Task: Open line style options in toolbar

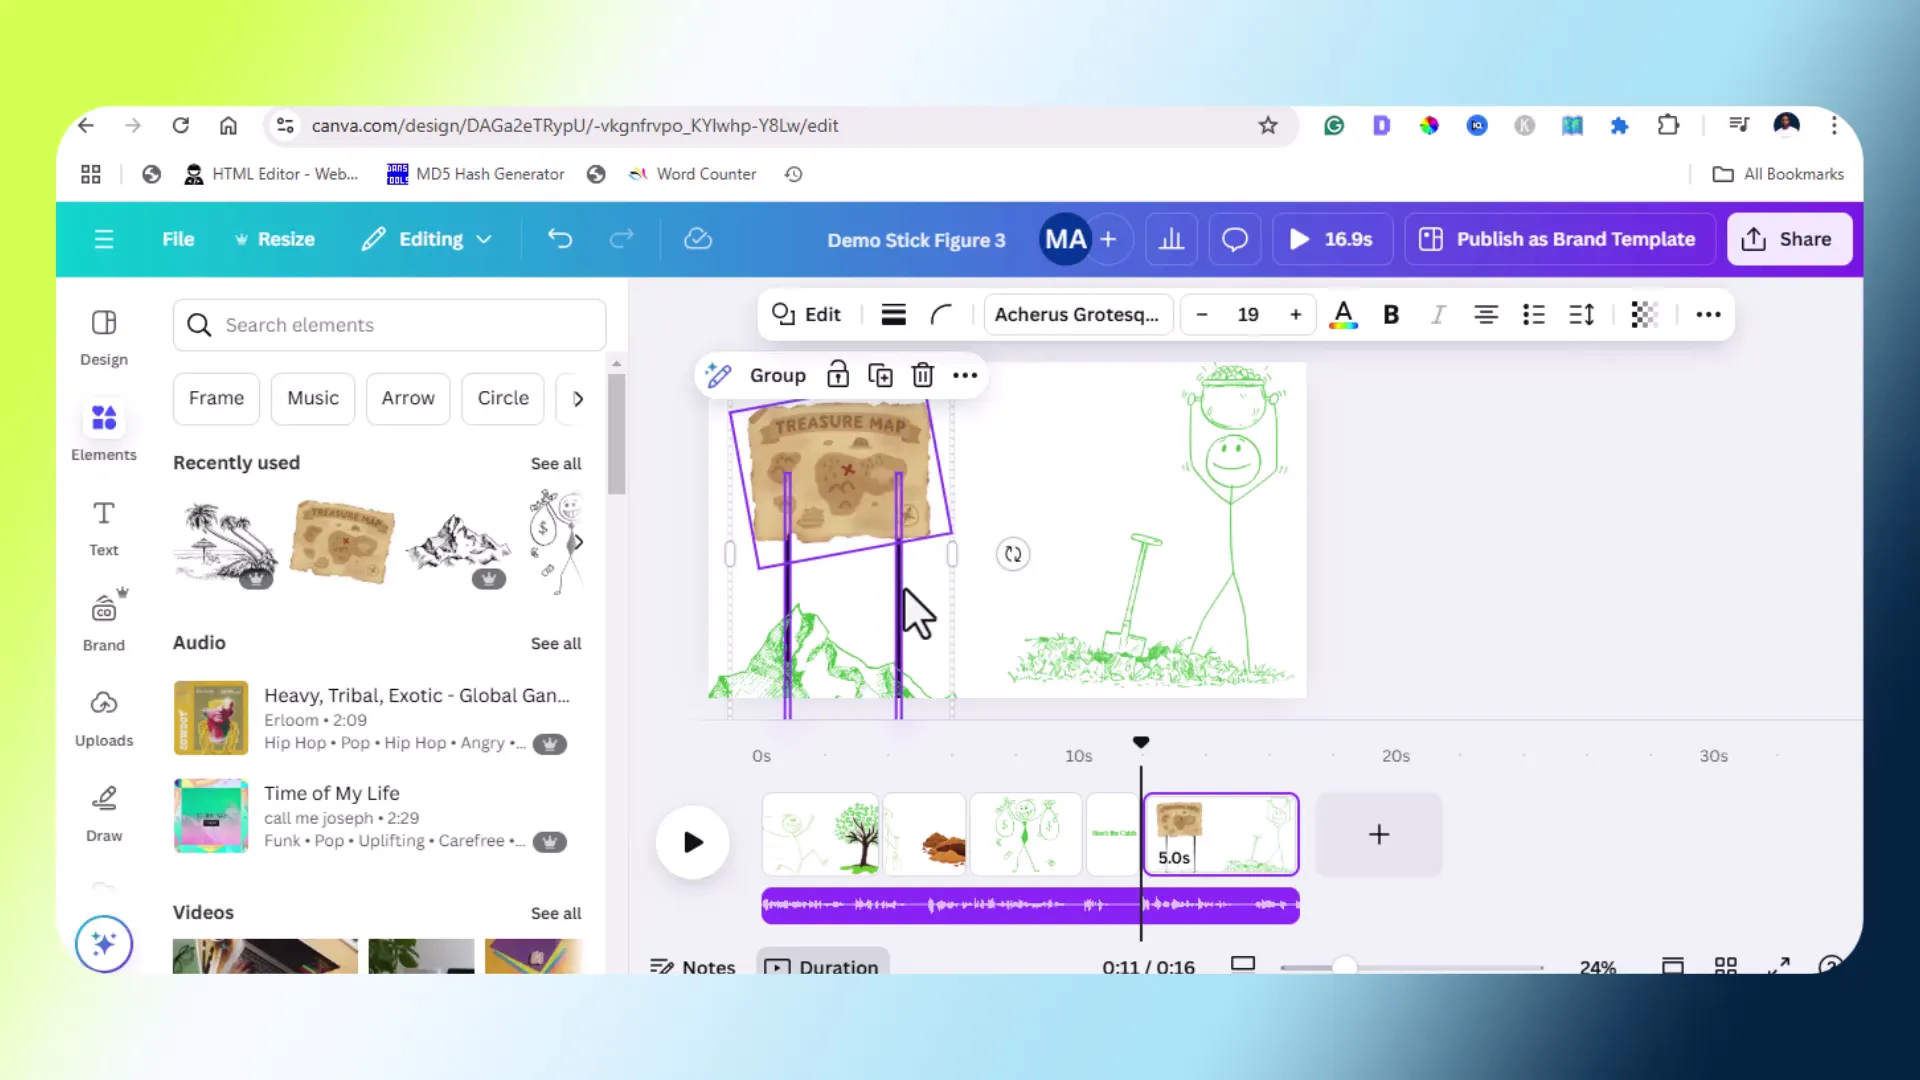Action: click(x=893, y=315)
